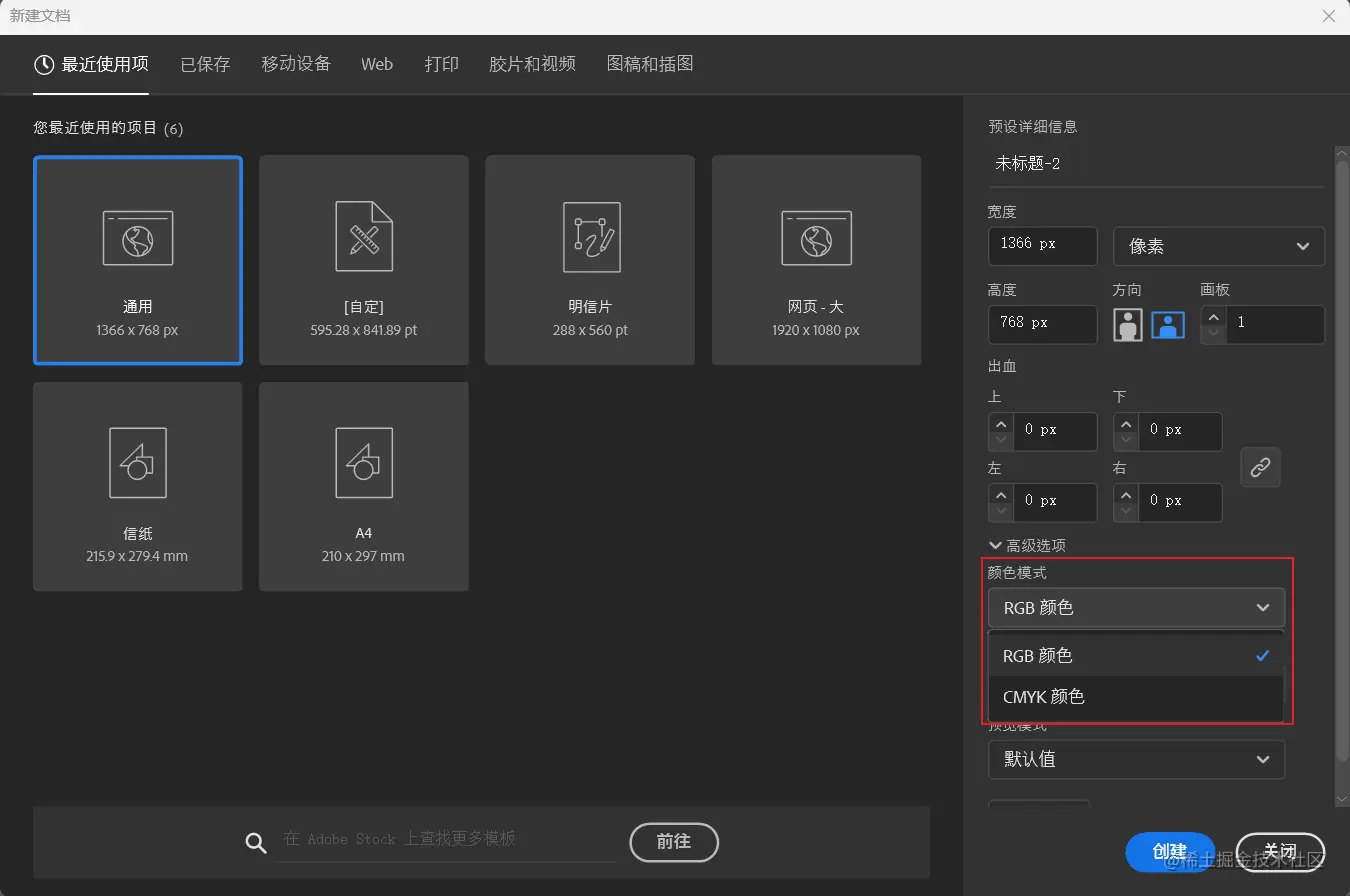Select the portrait orientation icon under 方向
Image resolution: width=1350 pixels, height=896 pixels.
point(1127,324)
